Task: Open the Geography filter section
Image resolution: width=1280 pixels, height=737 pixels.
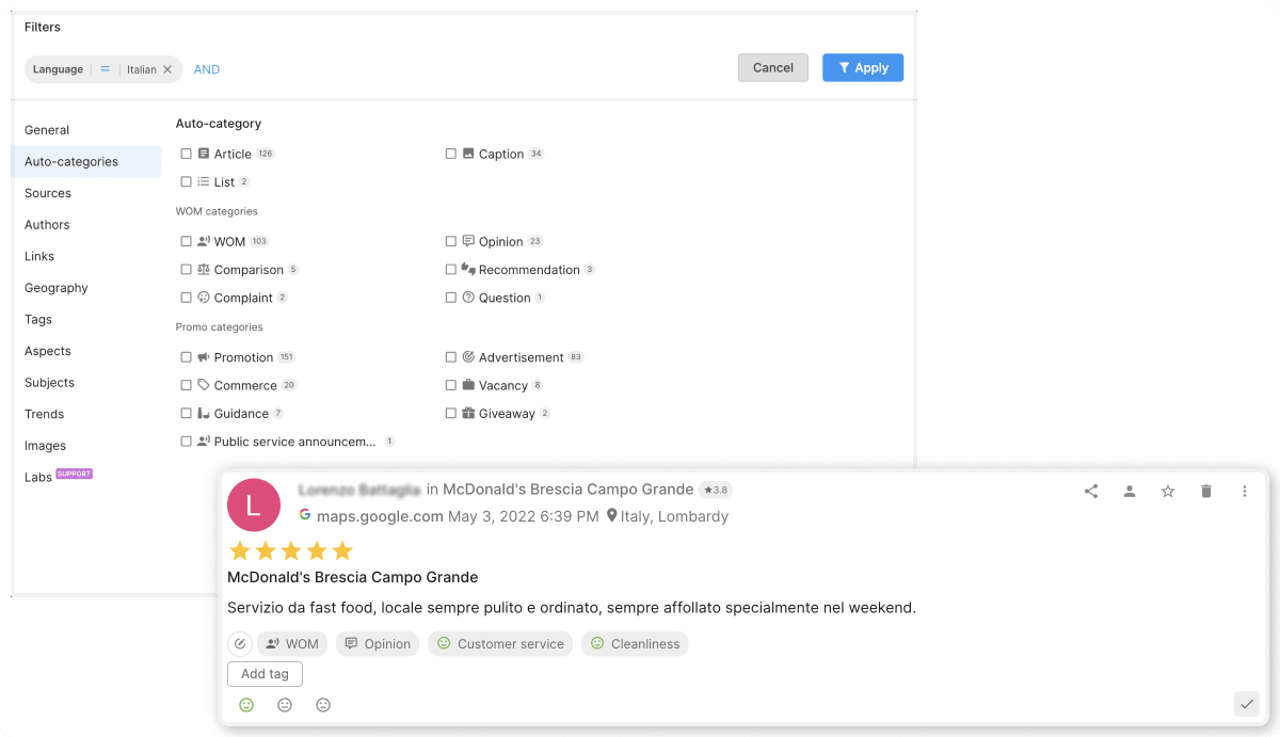Action: pyautogui.click(x=56, y=288)
